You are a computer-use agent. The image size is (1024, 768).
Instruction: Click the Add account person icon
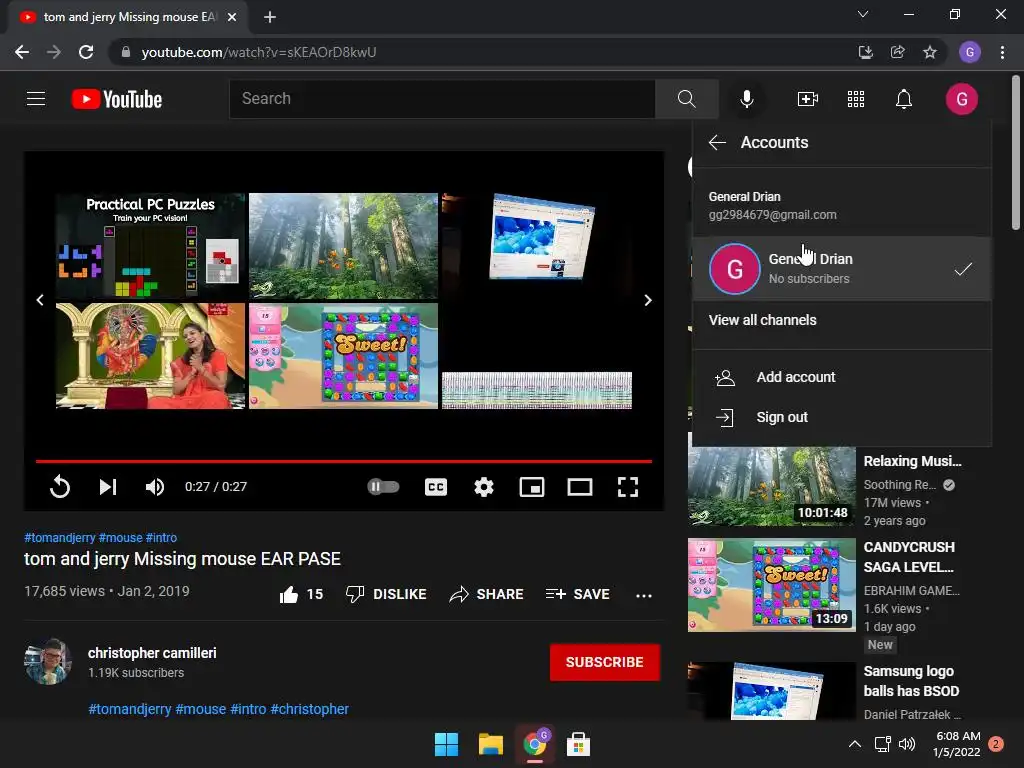click(725, 377)
